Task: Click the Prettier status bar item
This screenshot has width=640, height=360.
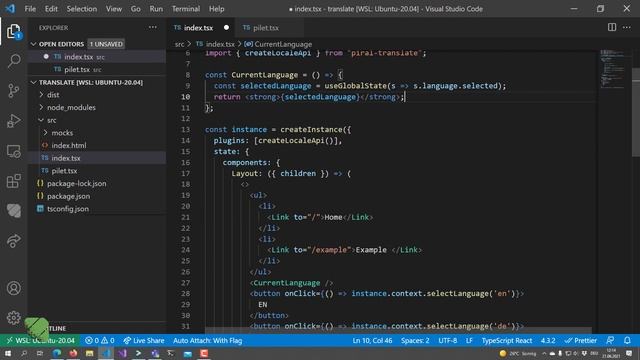Action: coord(580,340)
